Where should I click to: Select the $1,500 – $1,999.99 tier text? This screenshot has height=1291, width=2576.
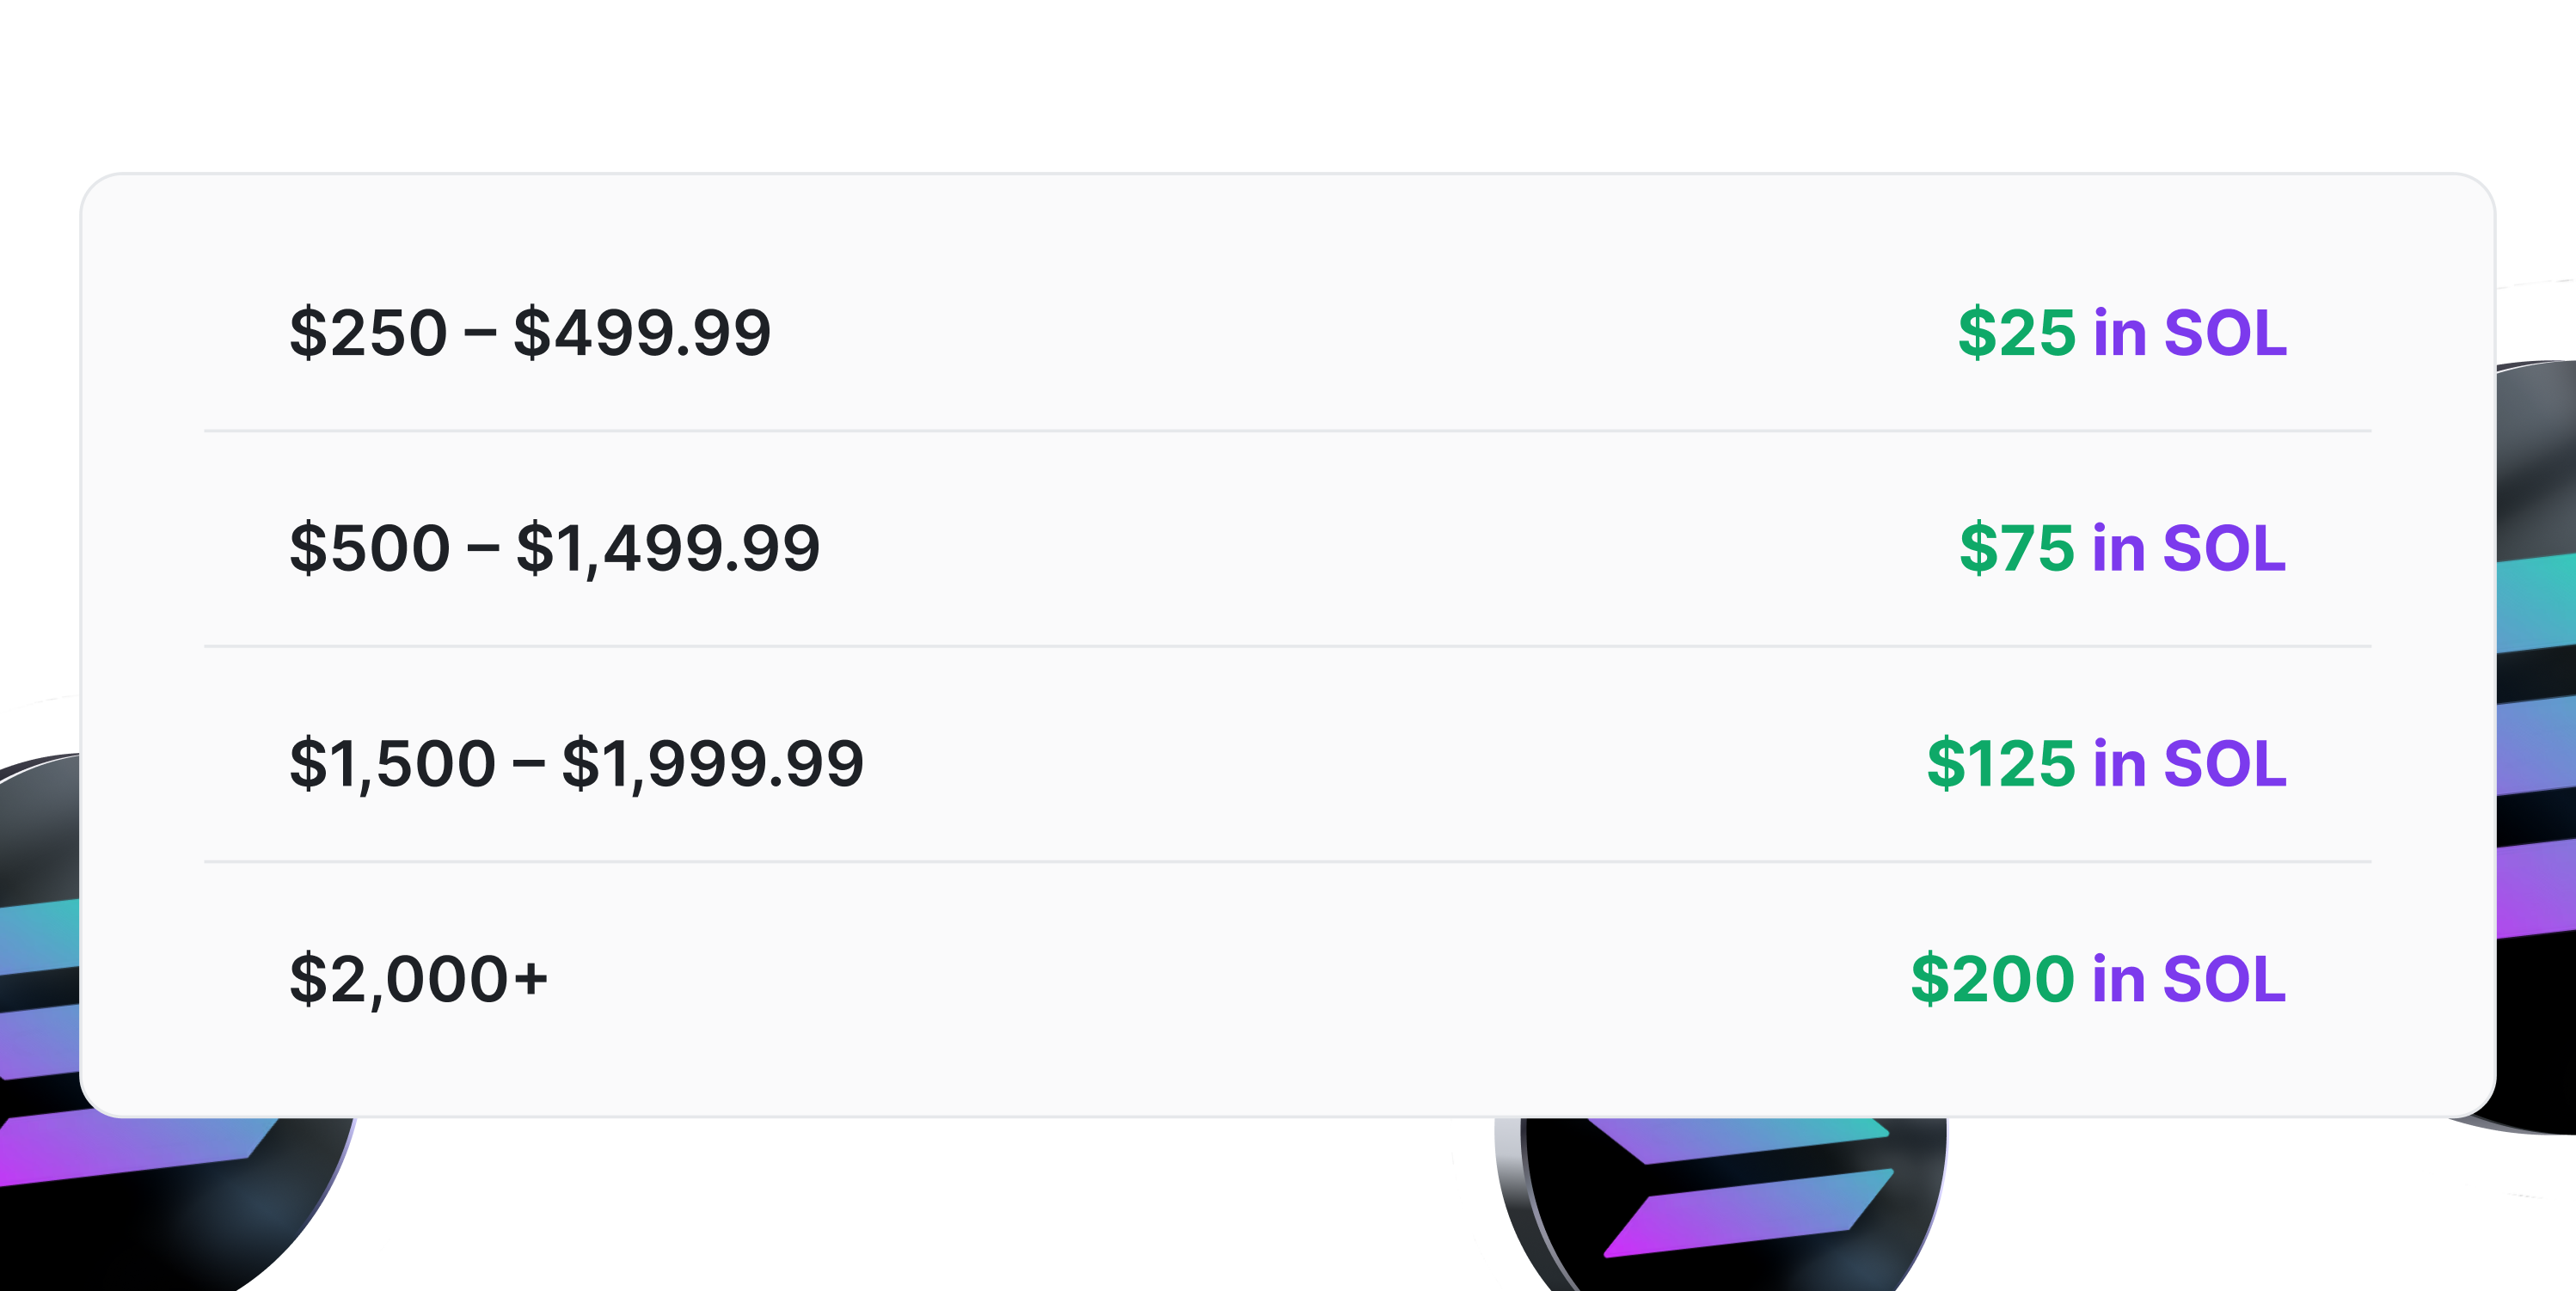[x=576, y=764]
